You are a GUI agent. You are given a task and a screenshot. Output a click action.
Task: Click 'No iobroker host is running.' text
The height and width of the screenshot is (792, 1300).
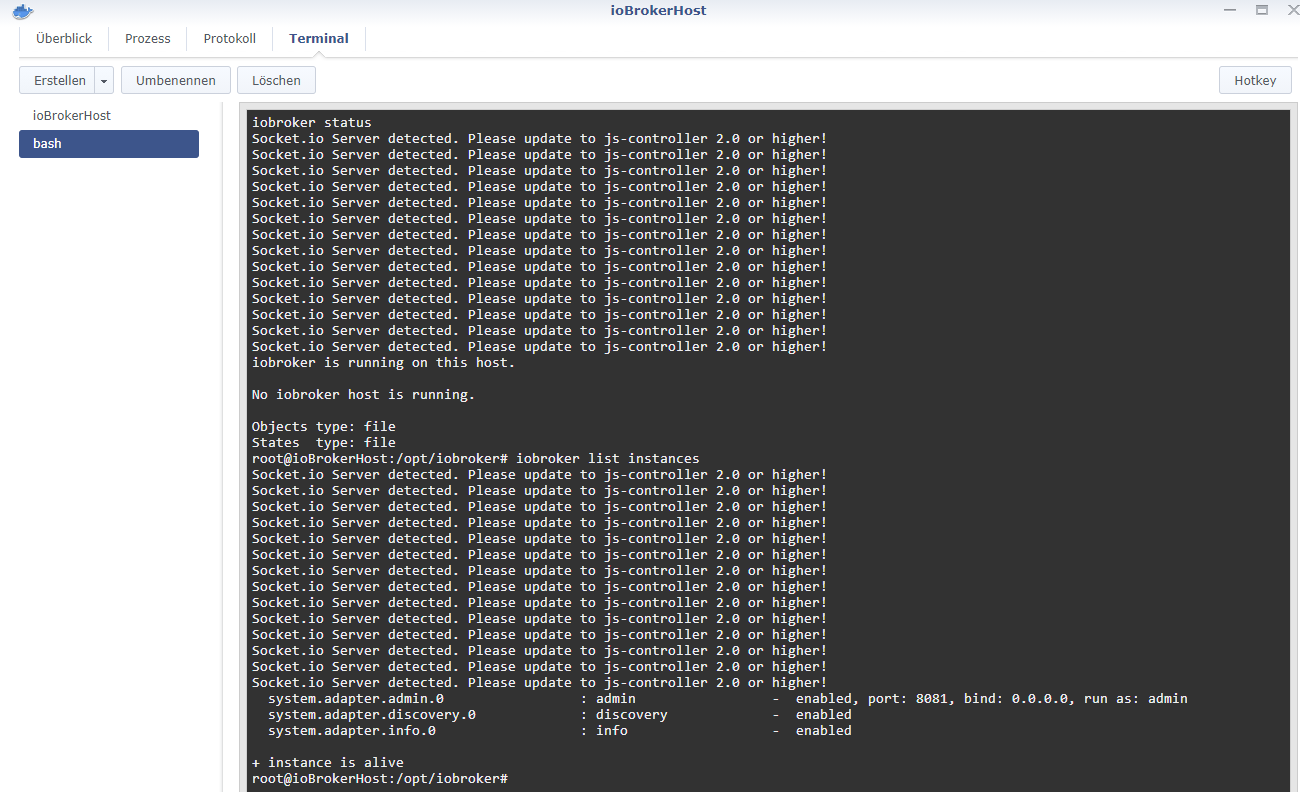[363, 395]
